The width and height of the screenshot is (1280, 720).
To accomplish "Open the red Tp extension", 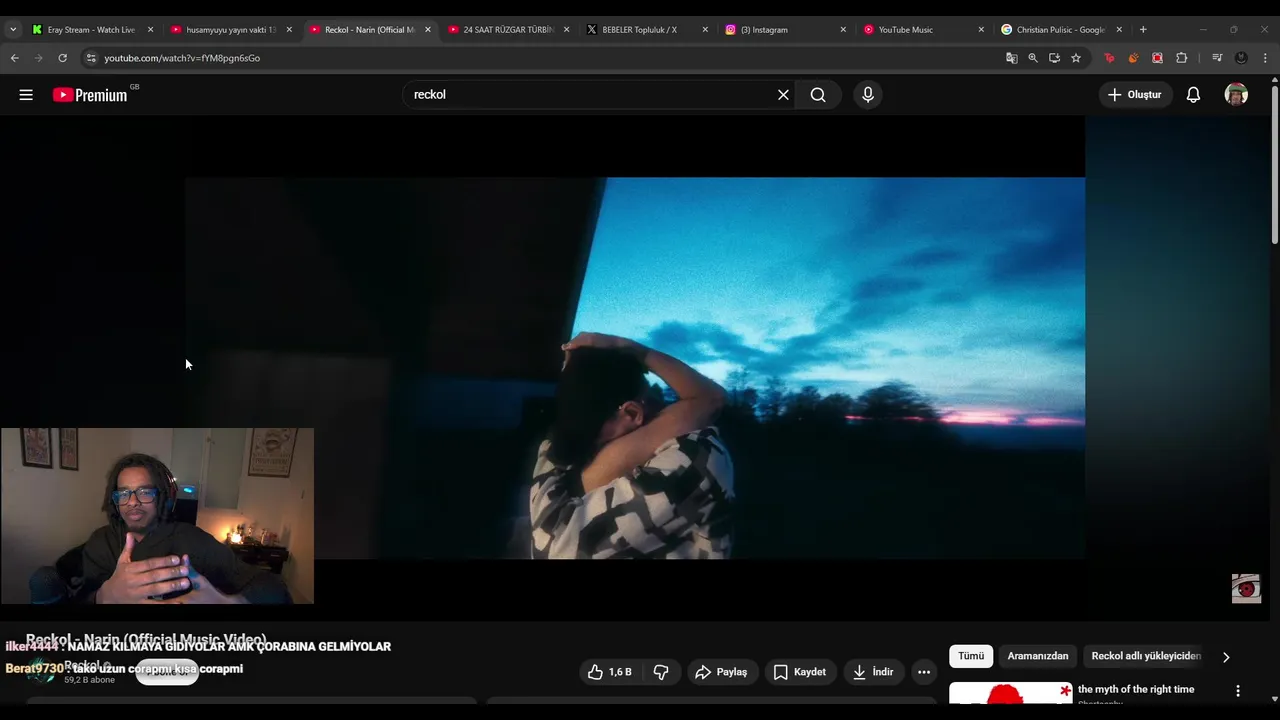I will [1109, 58].
